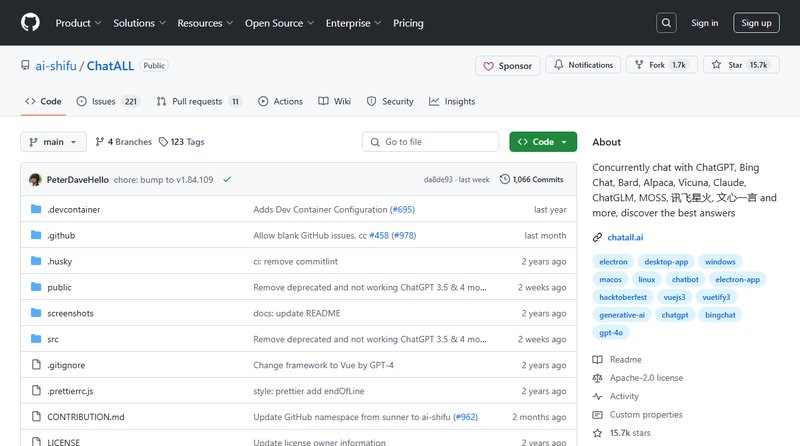The width and height of the screenshot is (800, 446).
Task: Select the electron topic tag
Action: (x=613, y=262)
